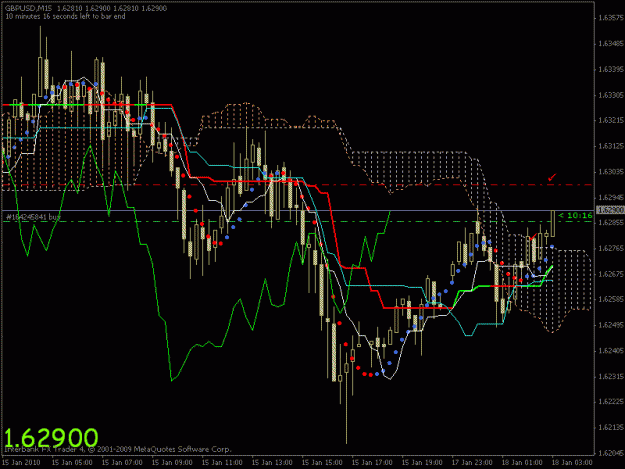Click the 1.63395 price axis label

tap(611, 69)
